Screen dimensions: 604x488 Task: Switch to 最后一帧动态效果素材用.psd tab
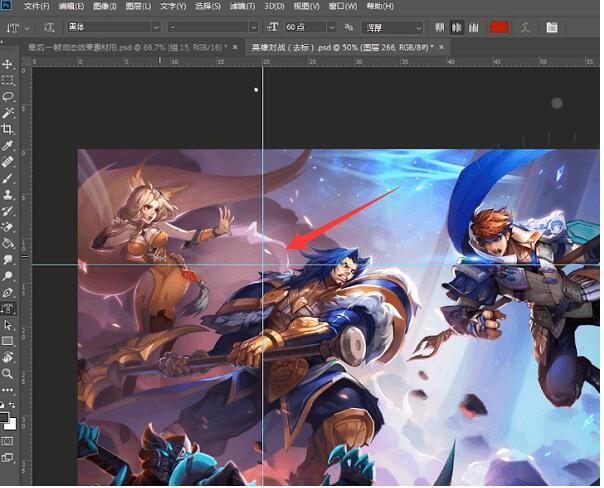[130, 47]
